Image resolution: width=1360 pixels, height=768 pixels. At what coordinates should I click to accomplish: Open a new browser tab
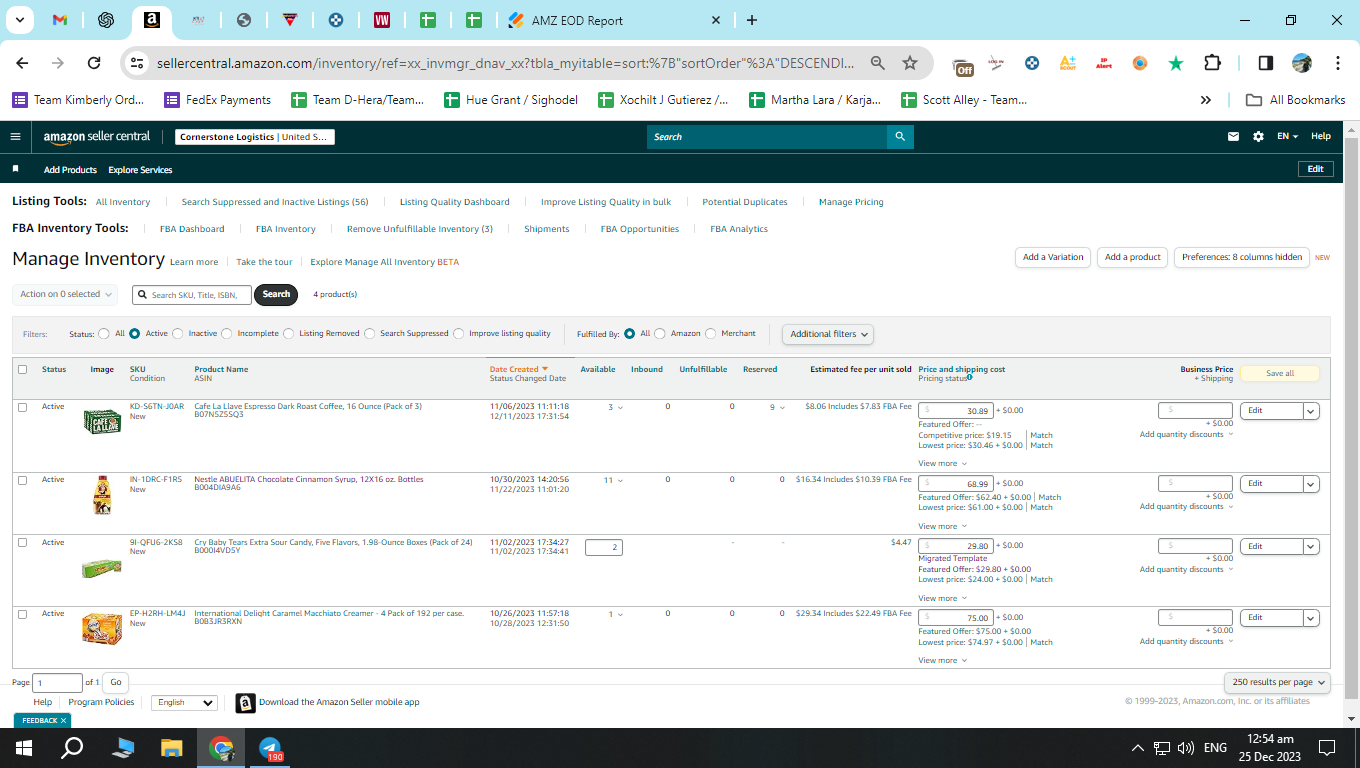coord(752,20)
